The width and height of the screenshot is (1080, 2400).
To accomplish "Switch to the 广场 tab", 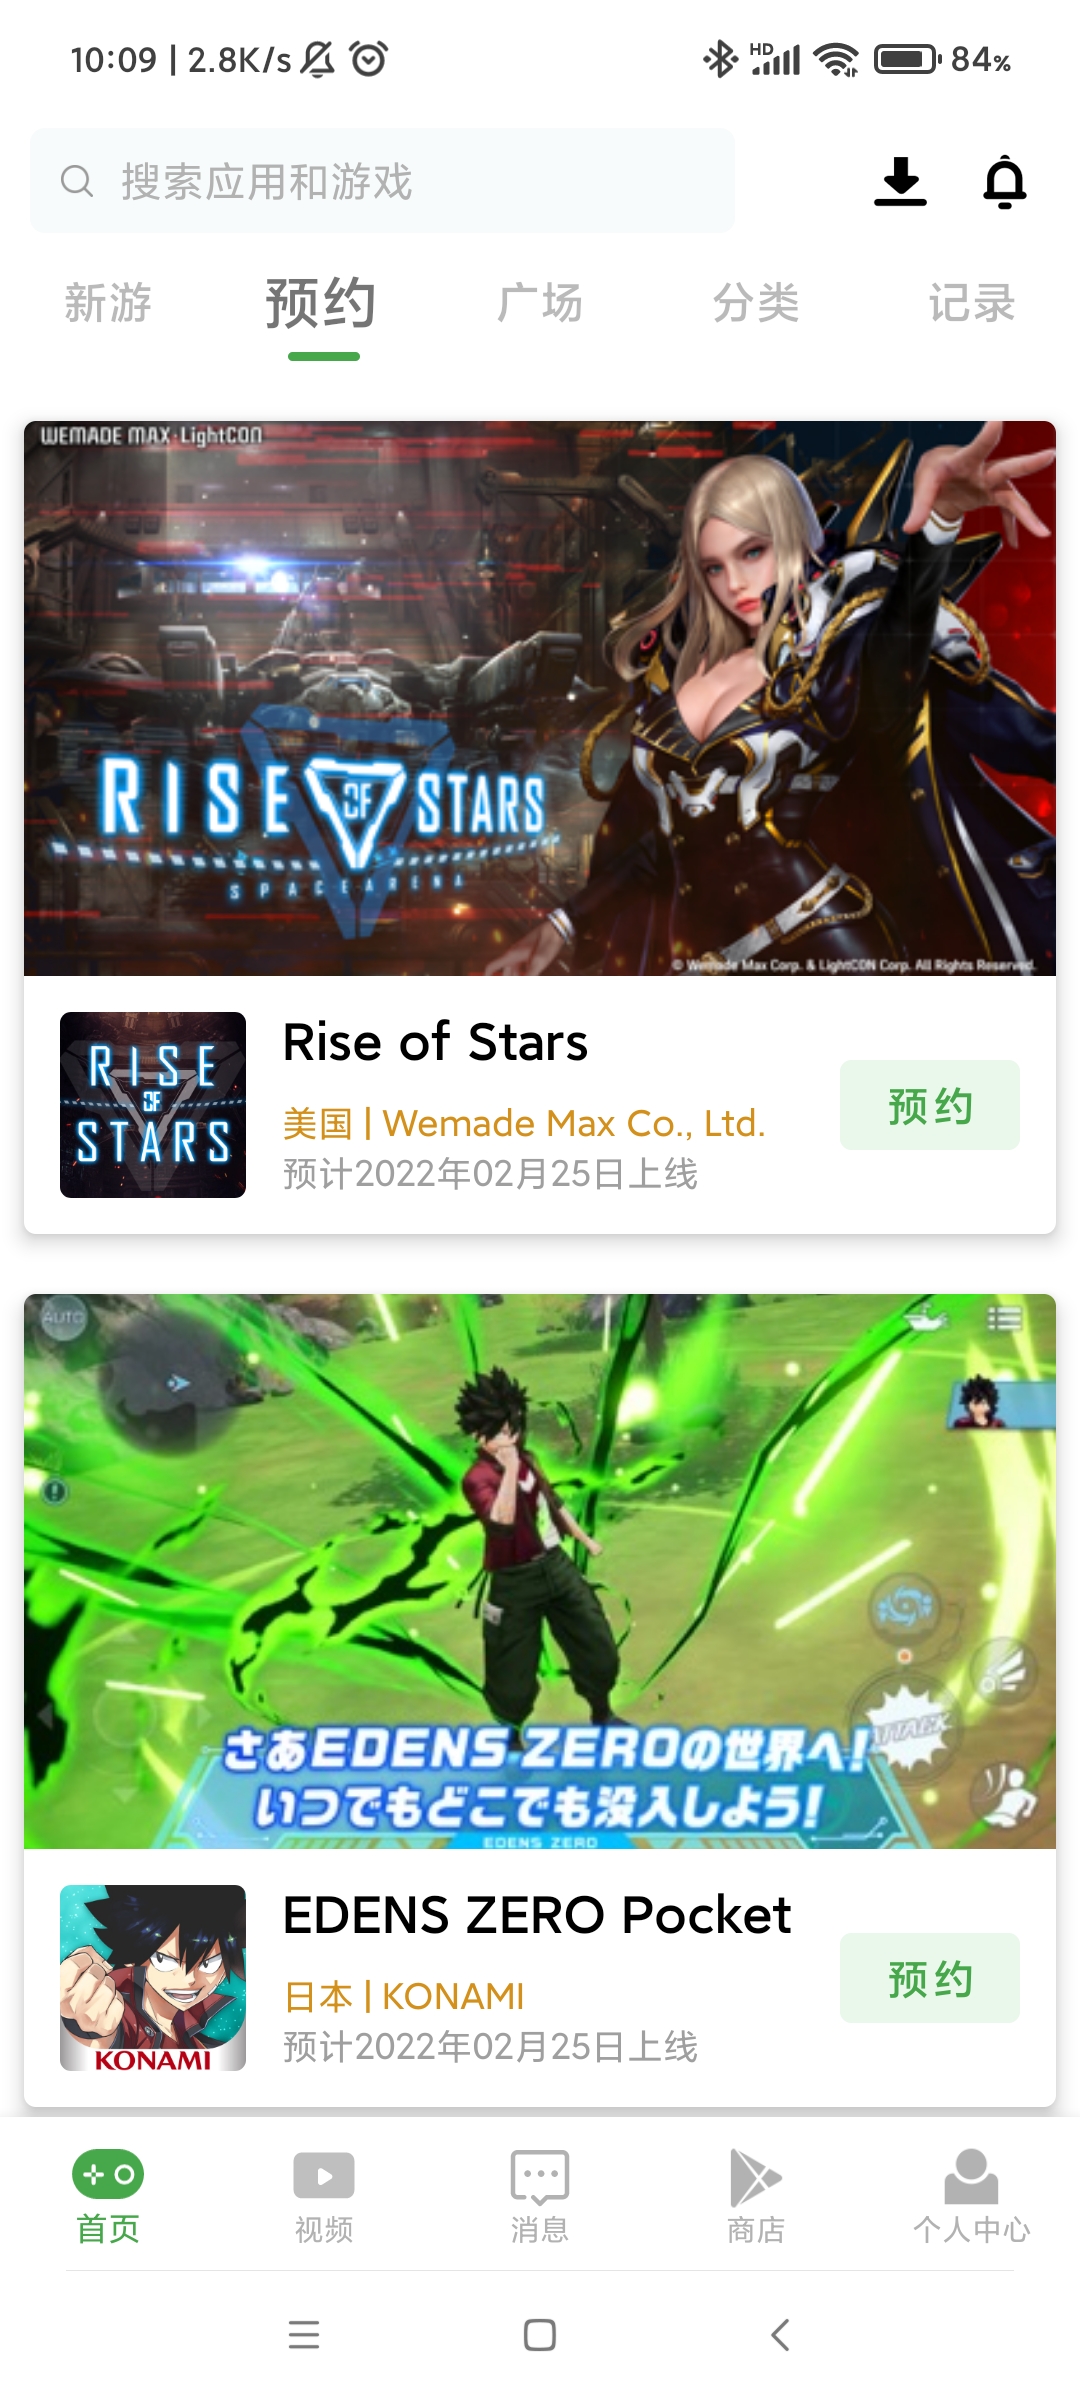I will pyautogui.click(x=540, y=303).
